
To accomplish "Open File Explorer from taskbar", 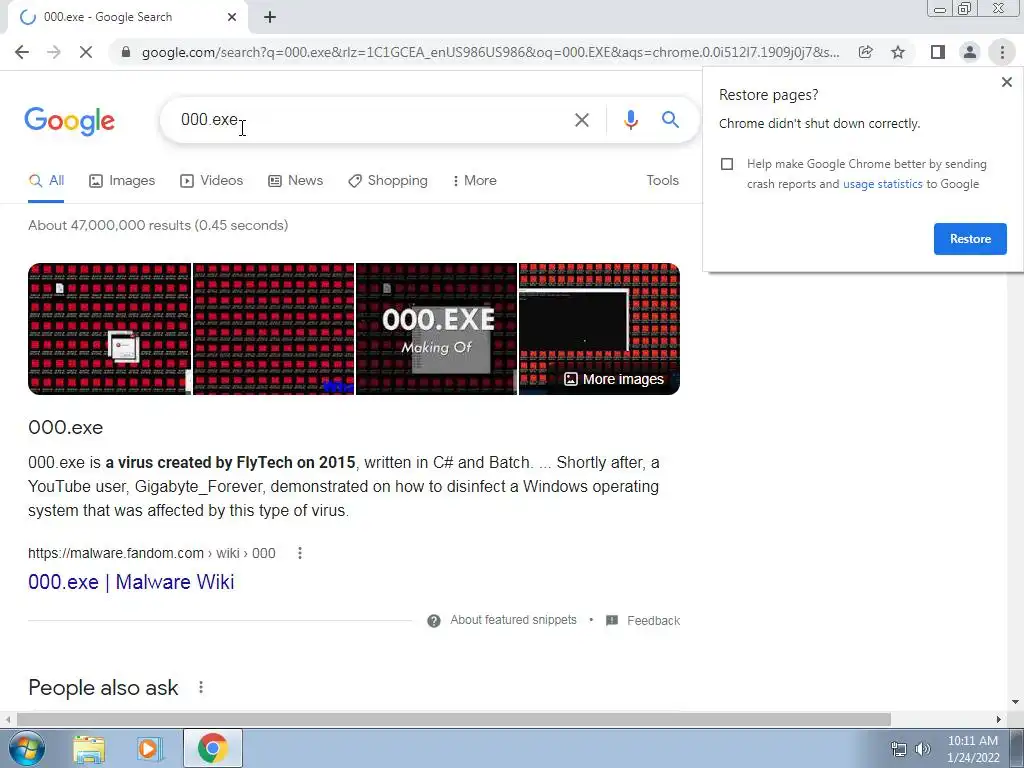I will 89,749.
